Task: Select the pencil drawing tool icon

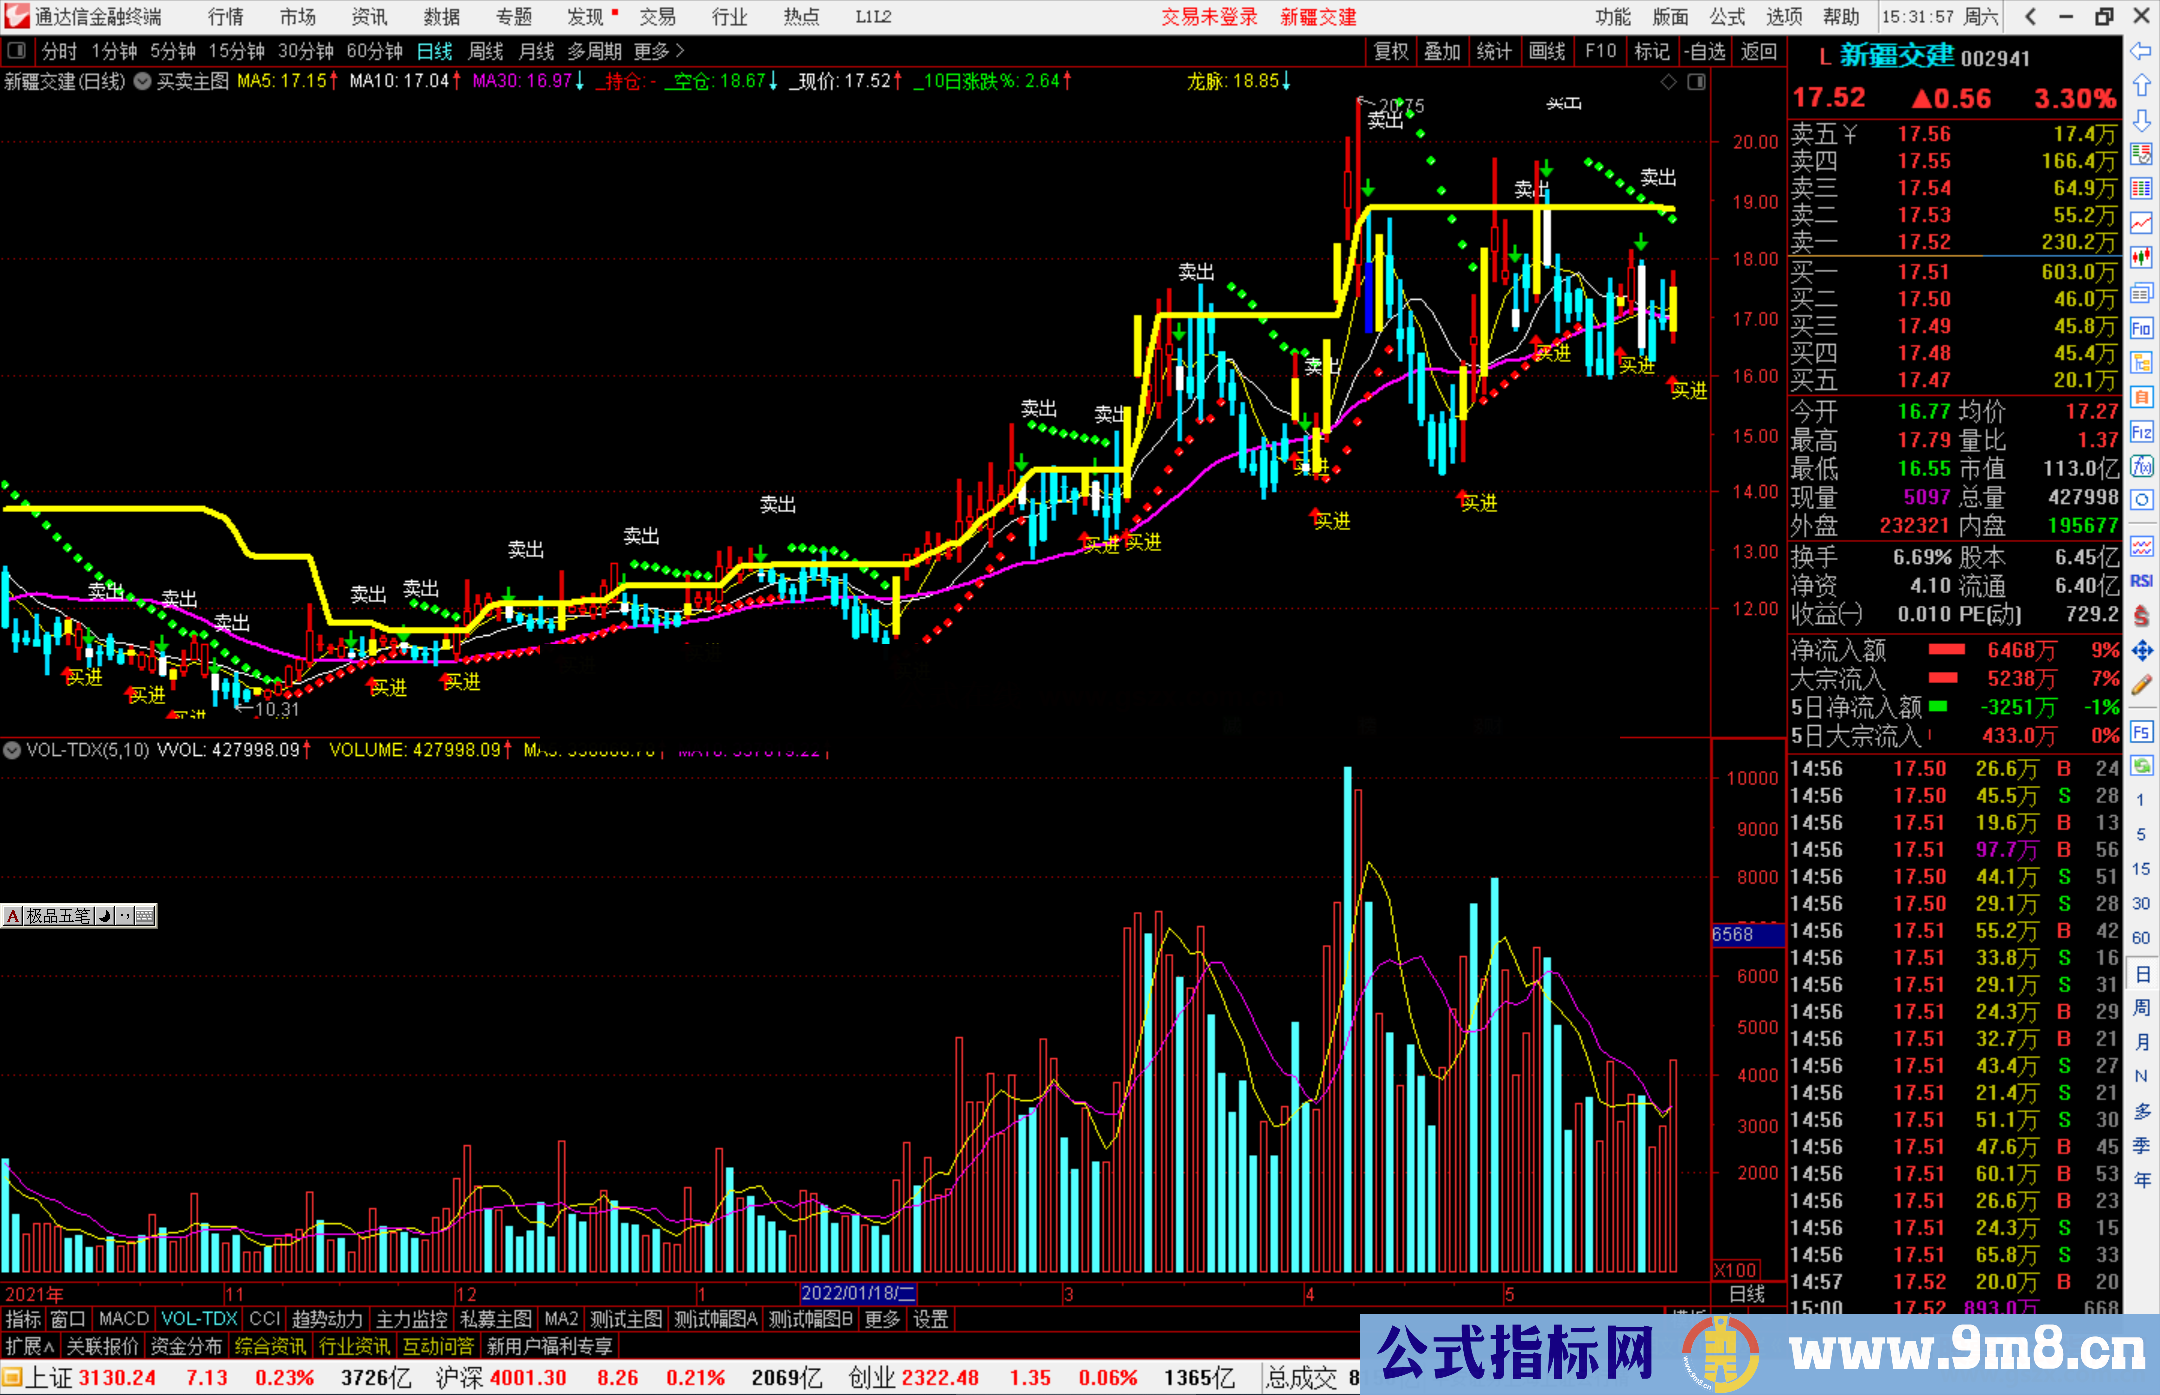Action: coord(2141,686)
